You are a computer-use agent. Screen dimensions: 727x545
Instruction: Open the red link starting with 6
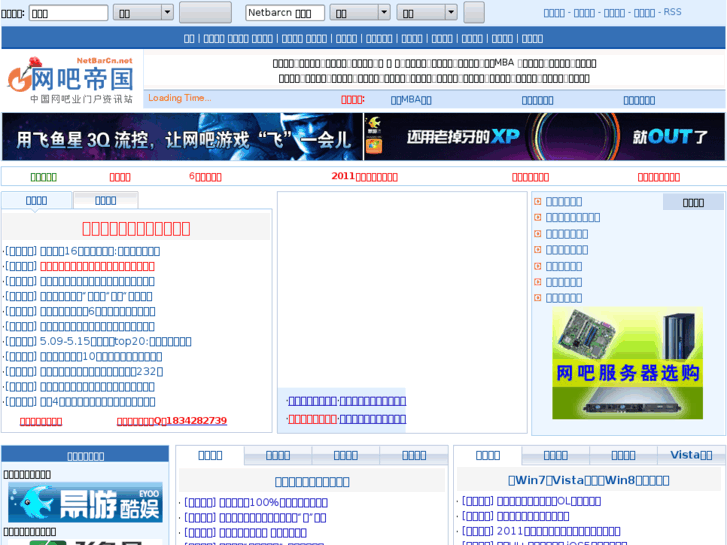pyautogui.click(x=205, y=177)
